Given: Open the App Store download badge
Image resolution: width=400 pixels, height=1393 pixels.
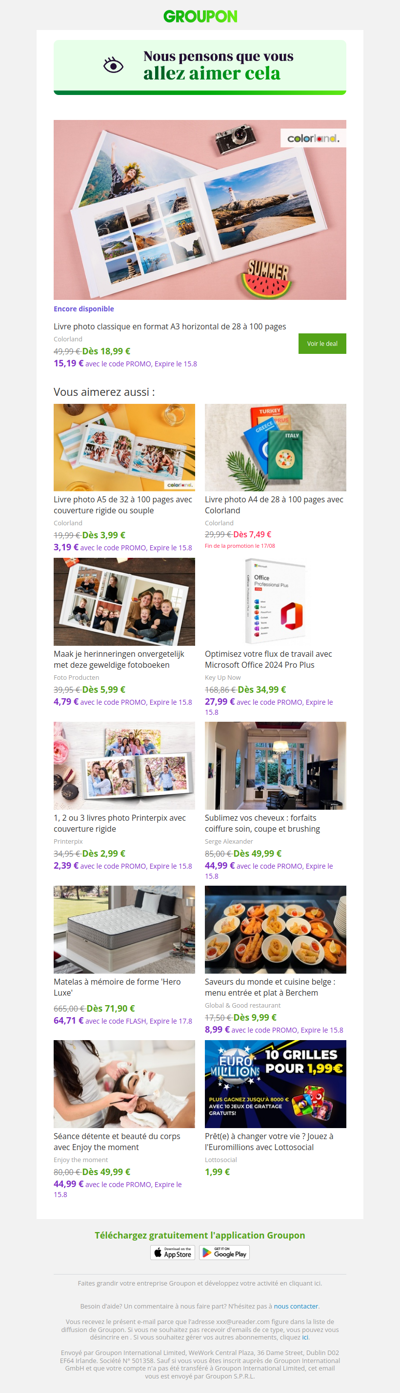Looking at the screenshot, I should [173, 1252].
